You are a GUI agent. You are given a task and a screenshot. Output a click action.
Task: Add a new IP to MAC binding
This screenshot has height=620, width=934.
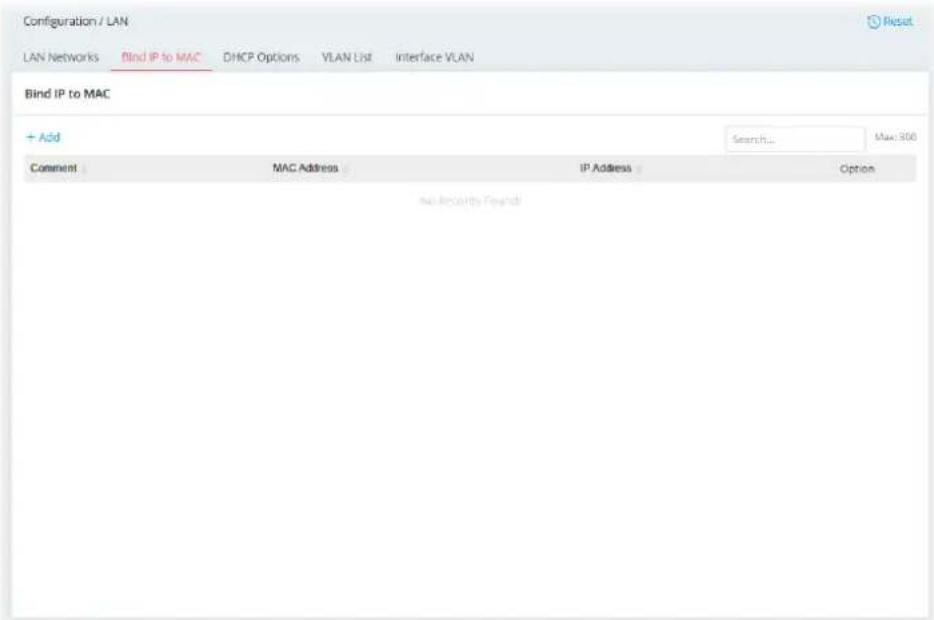click(43, 137)
